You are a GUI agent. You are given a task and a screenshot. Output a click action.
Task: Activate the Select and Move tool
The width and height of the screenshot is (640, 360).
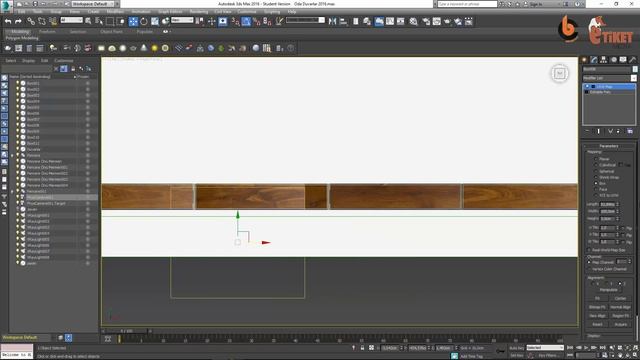click(x=133, y=22)
